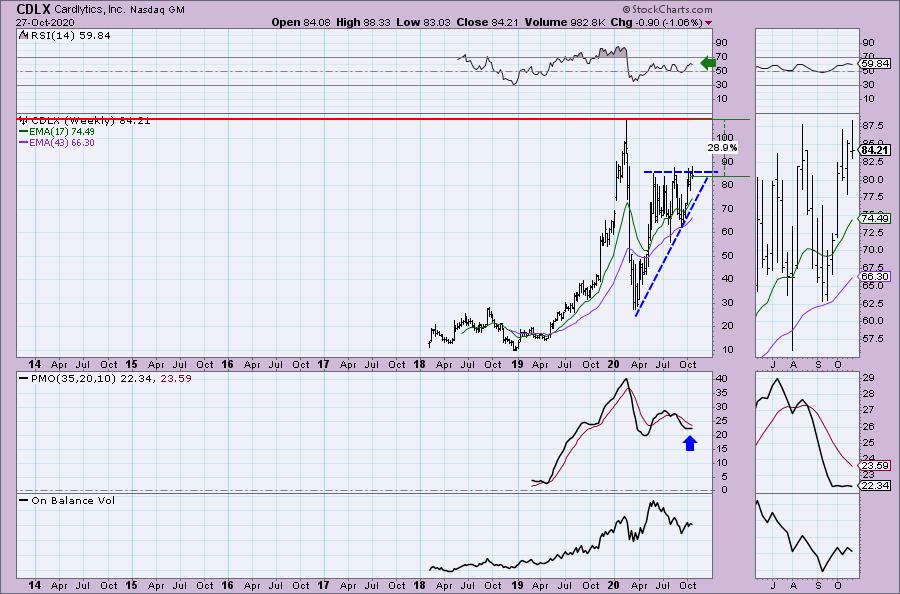Click the 66.30 EMA tag on right axis
The image size is (900, 594).
pos(876,277)
